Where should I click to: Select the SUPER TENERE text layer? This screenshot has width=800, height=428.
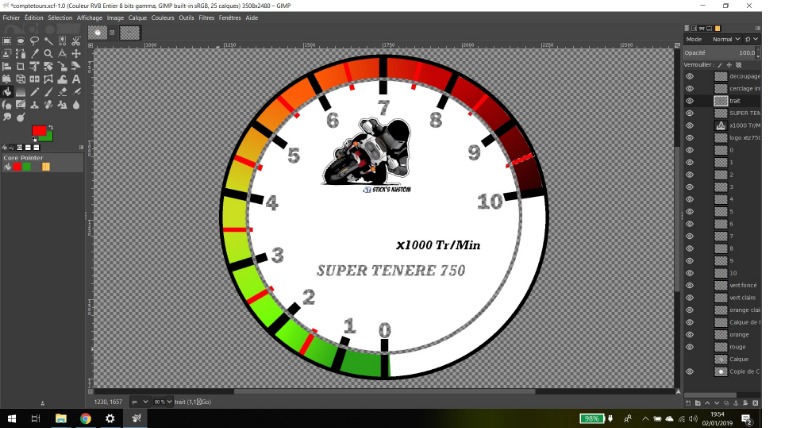(x=743, y=113)
